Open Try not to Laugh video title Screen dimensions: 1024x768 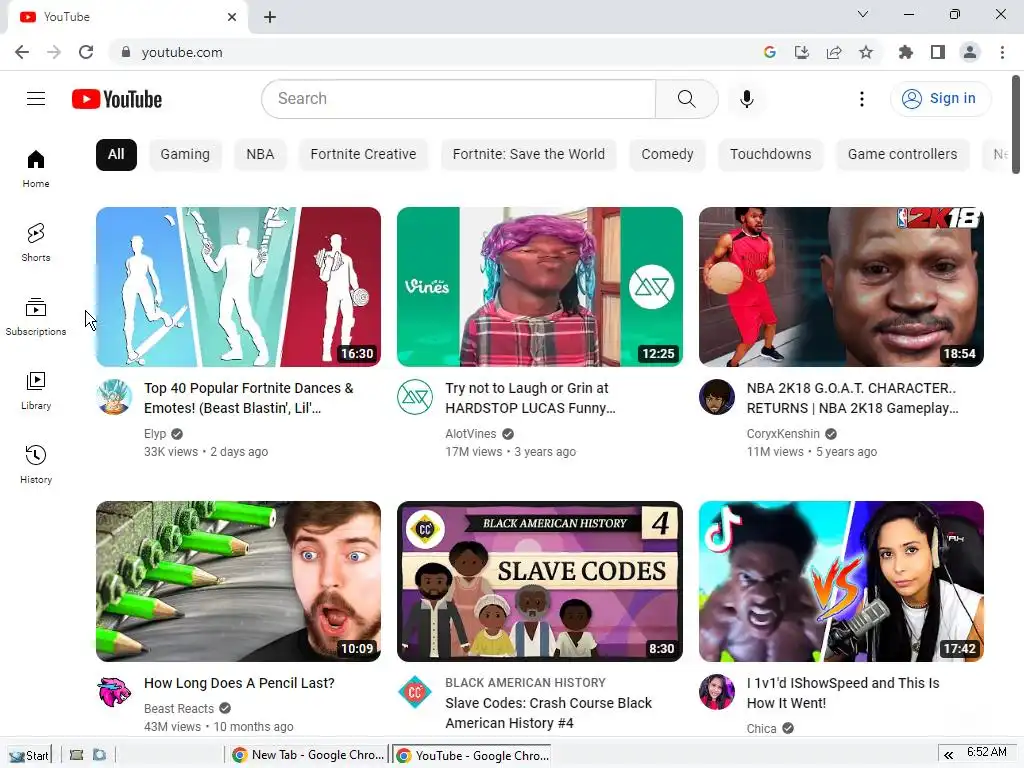click(530, 398)
